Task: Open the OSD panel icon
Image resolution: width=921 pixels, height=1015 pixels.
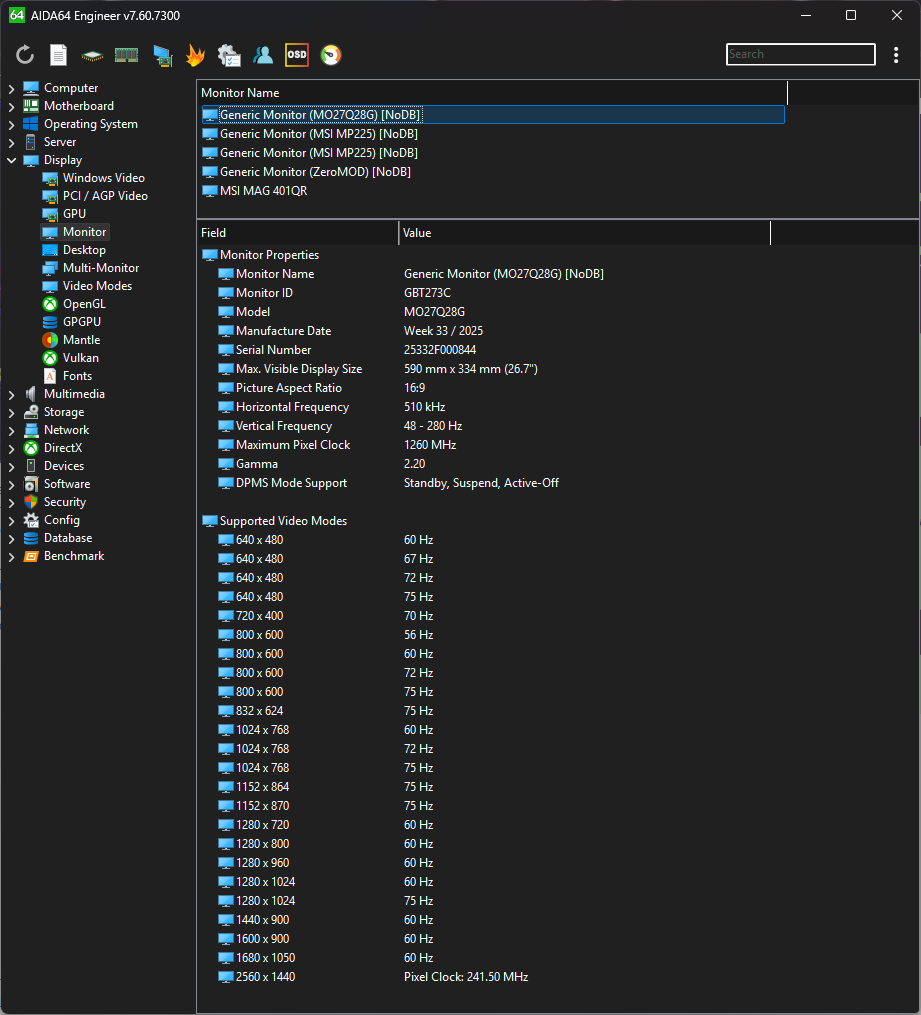Action: click(296, 55)
